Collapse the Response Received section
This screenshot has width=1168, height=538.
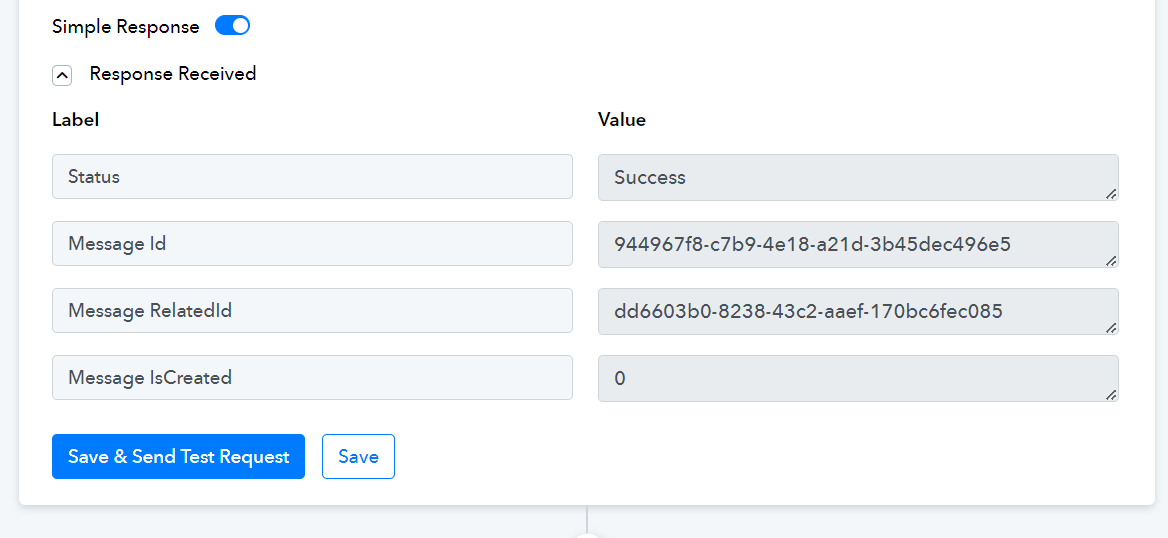pos(62,75)
